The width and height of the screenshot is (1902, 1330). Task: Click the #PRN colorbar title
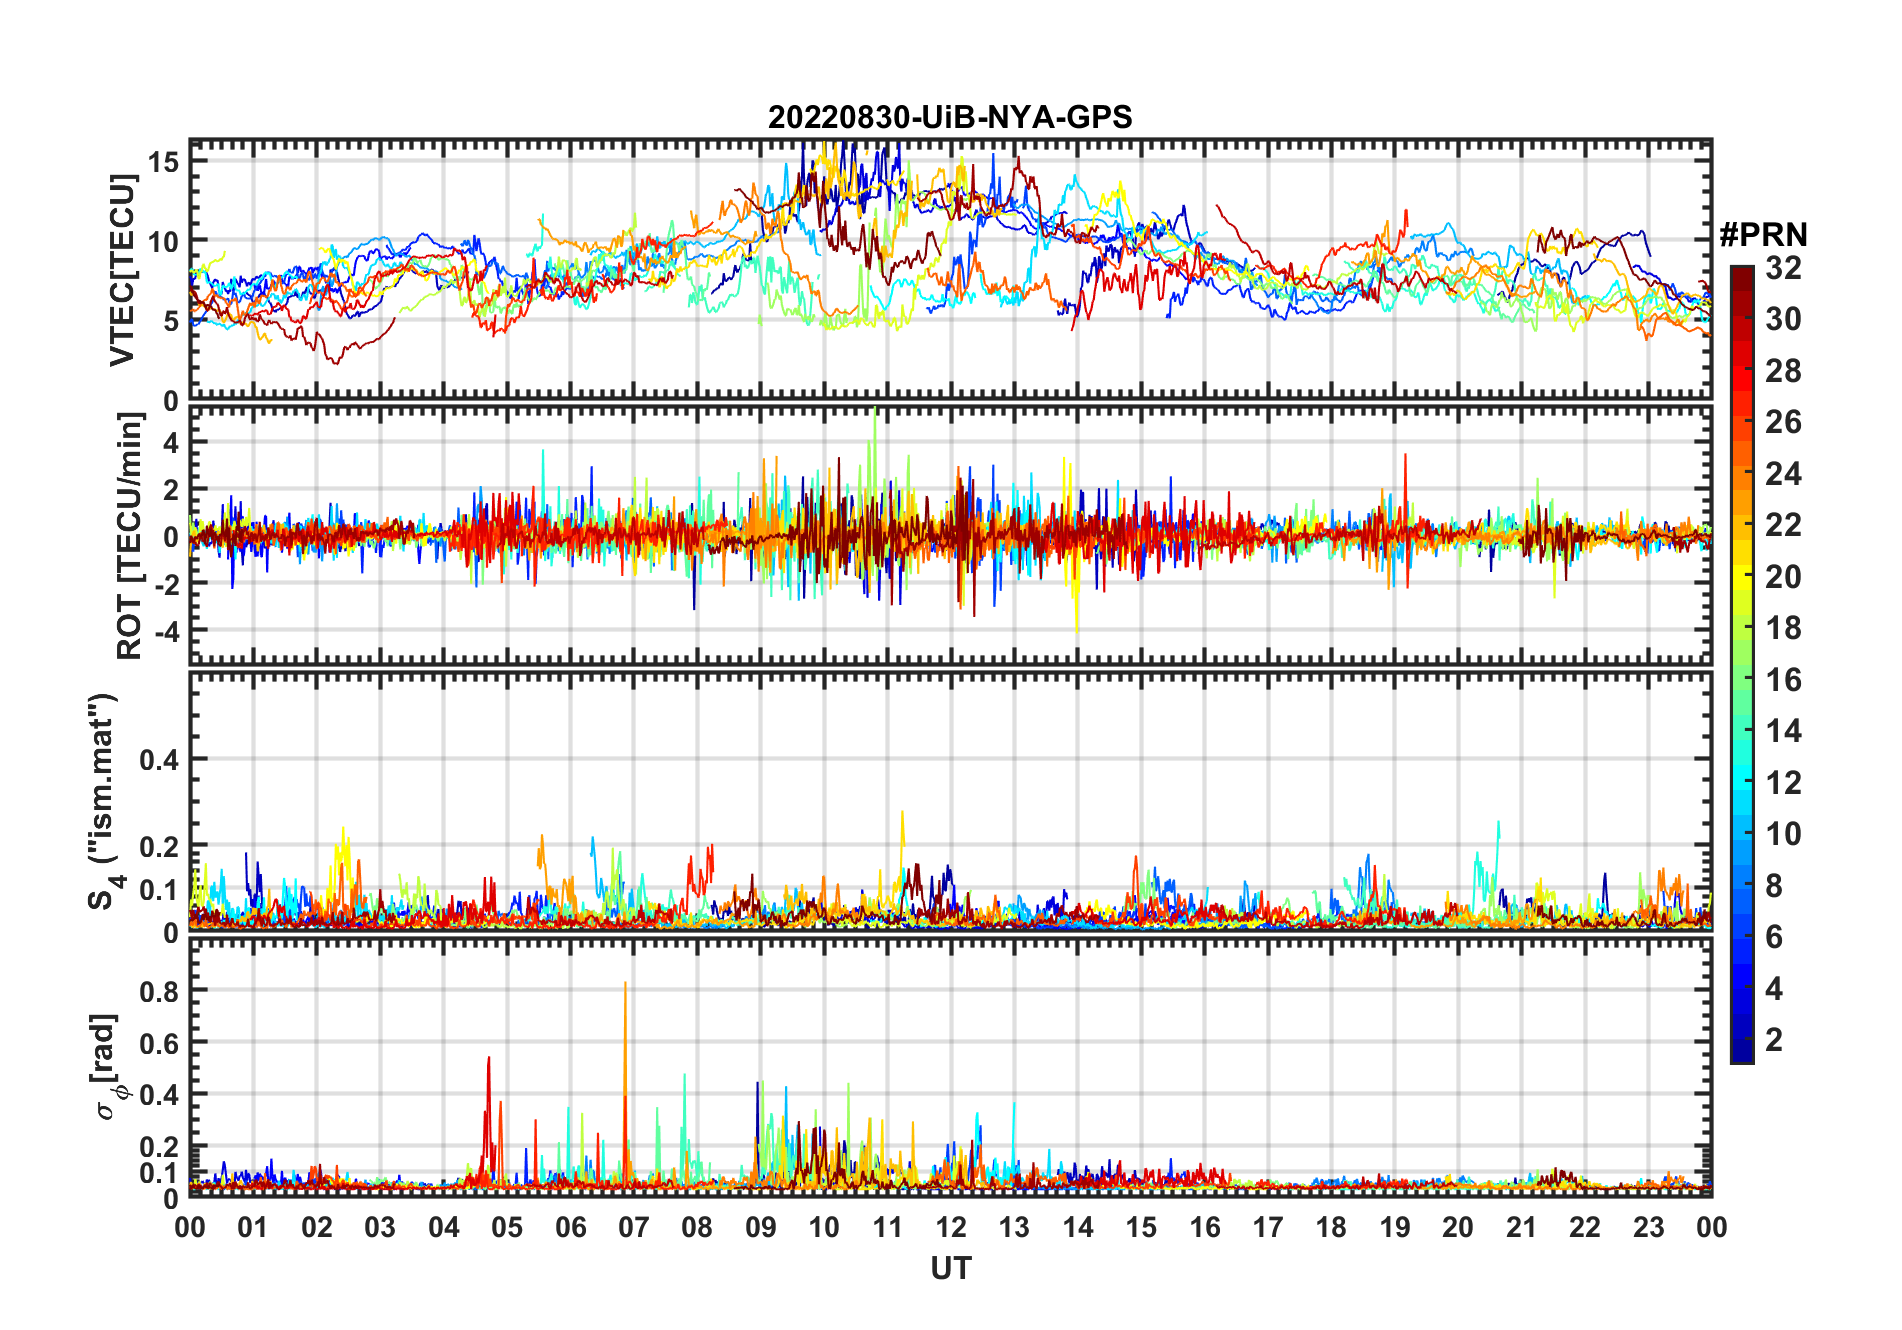click(x=1763, y=235)
